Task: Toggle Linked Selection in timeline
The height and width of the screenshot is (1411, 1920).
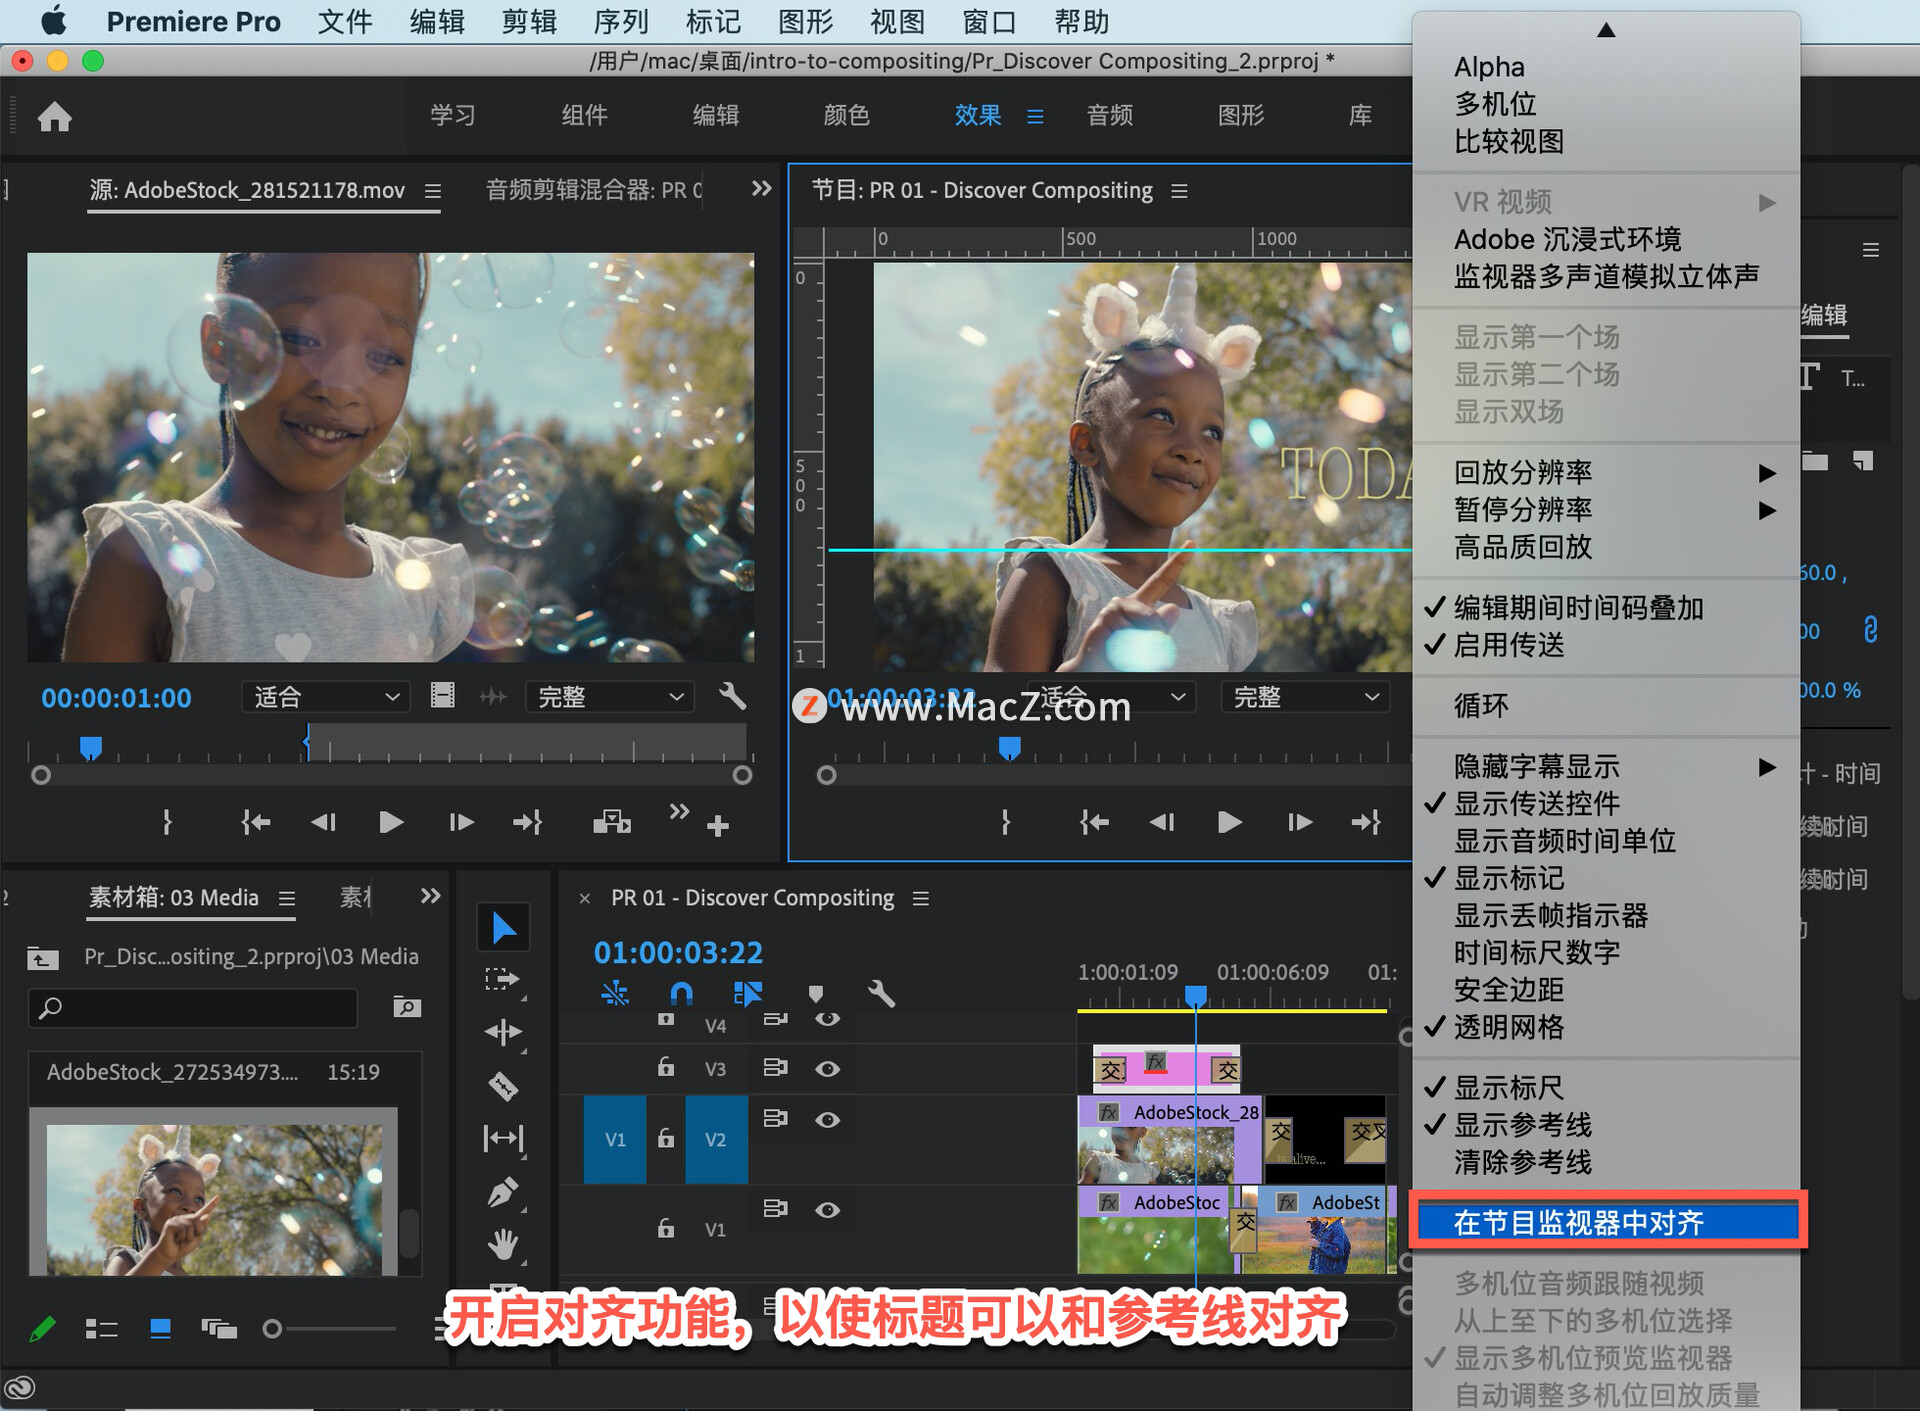Action: point(748,993)
